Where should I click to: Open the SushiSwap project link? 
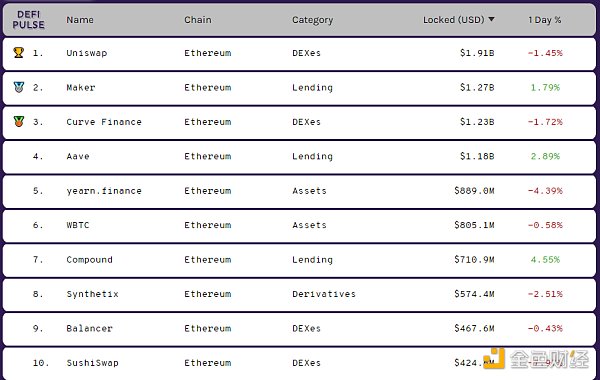click(92, 363)
